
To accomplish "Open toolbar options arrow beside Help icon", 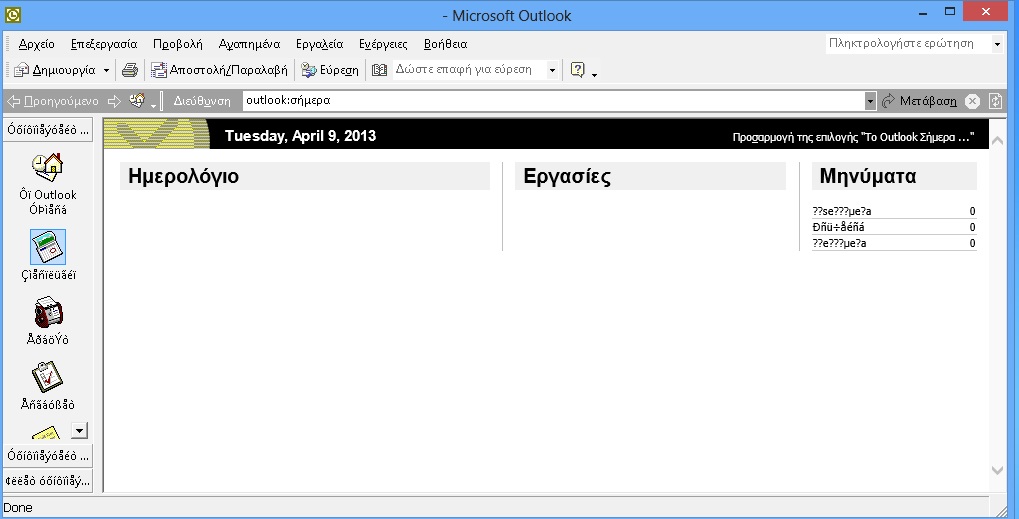I will tap(595, 73).
